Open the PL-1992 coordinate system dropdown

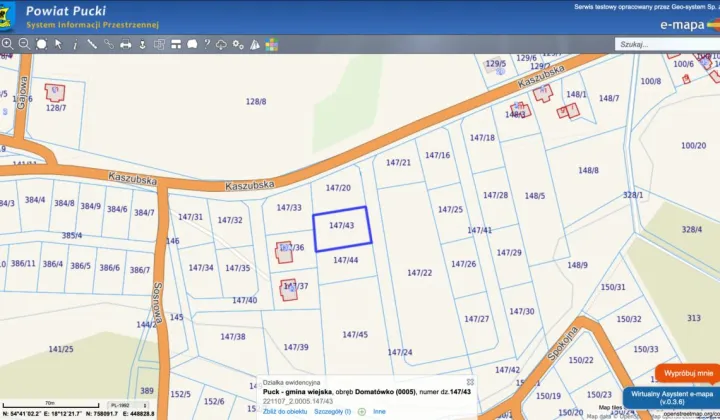pyautogui.click(x=129, y=405)
